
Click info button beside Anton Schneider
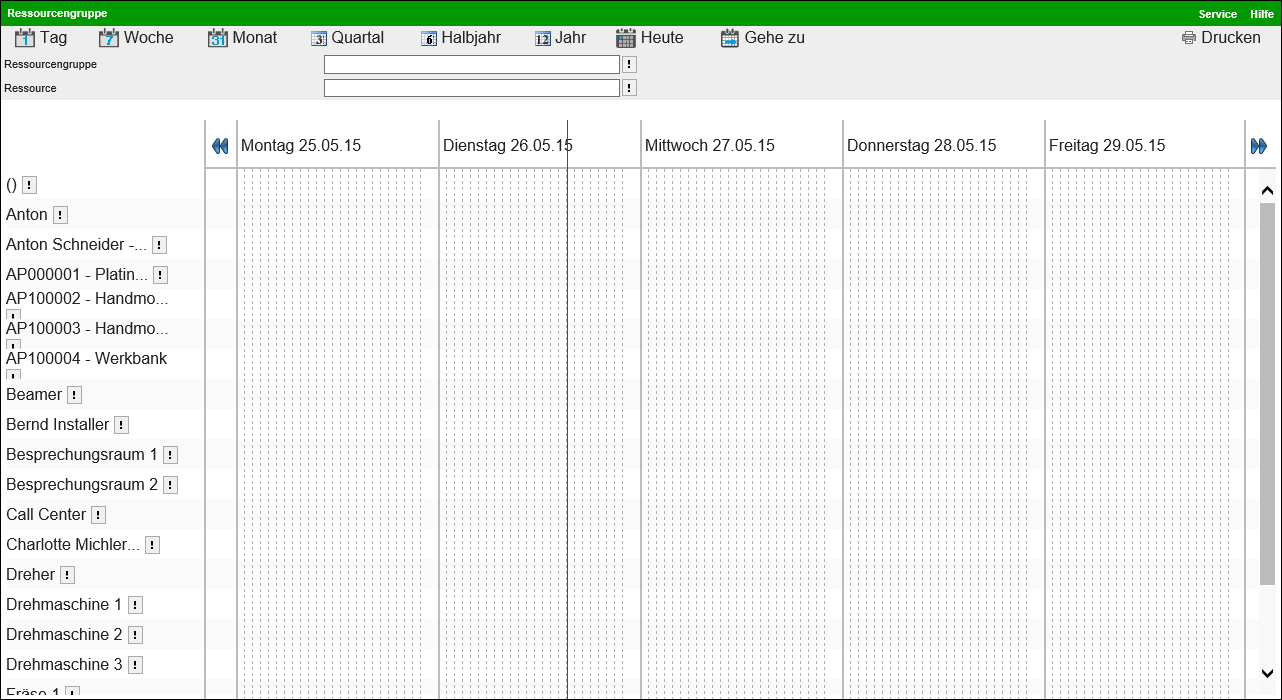(159, 245)
